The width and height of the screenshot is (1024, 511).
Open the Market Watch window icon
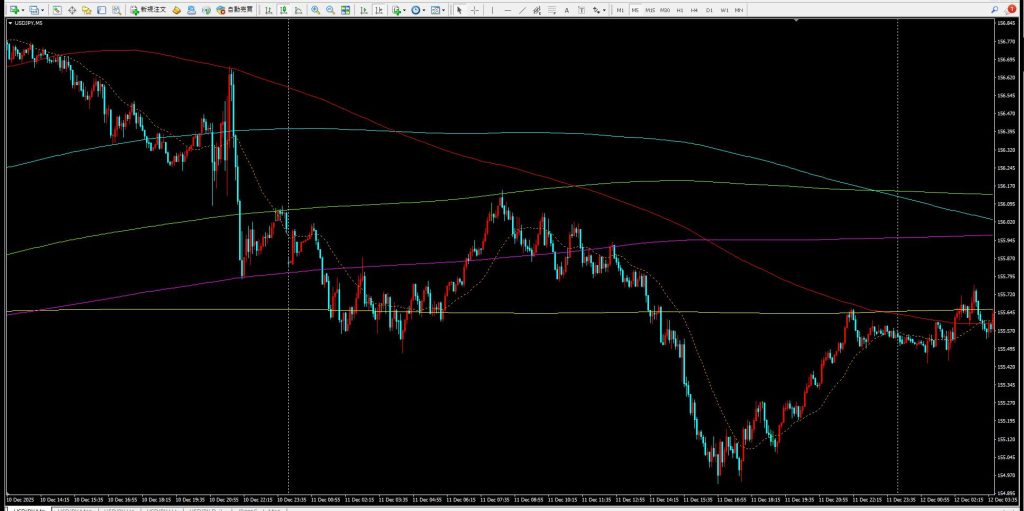coord(58,10)
